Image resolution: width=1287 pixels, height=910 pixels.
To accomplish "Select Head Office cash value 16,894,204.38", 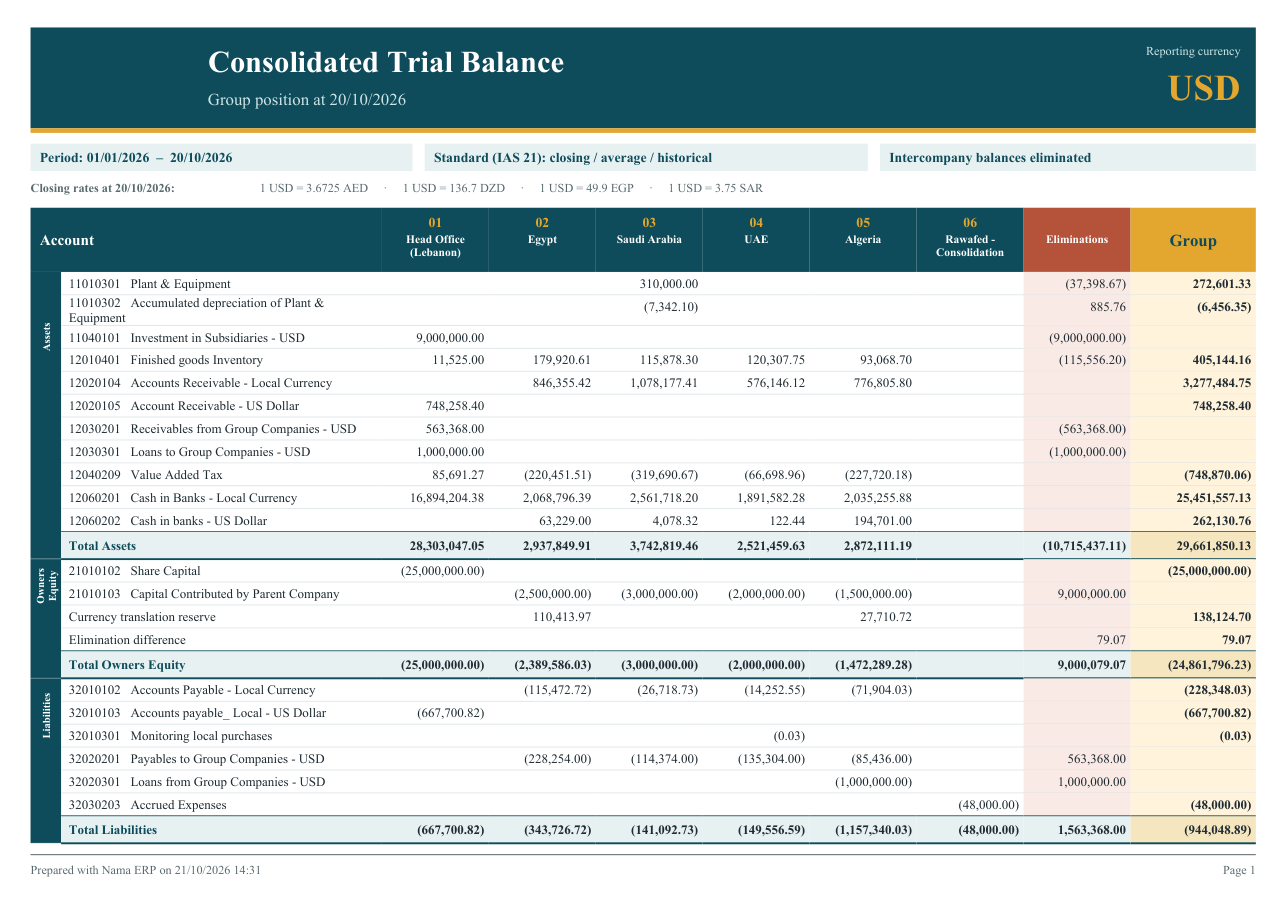I will [x=447, y=498].
